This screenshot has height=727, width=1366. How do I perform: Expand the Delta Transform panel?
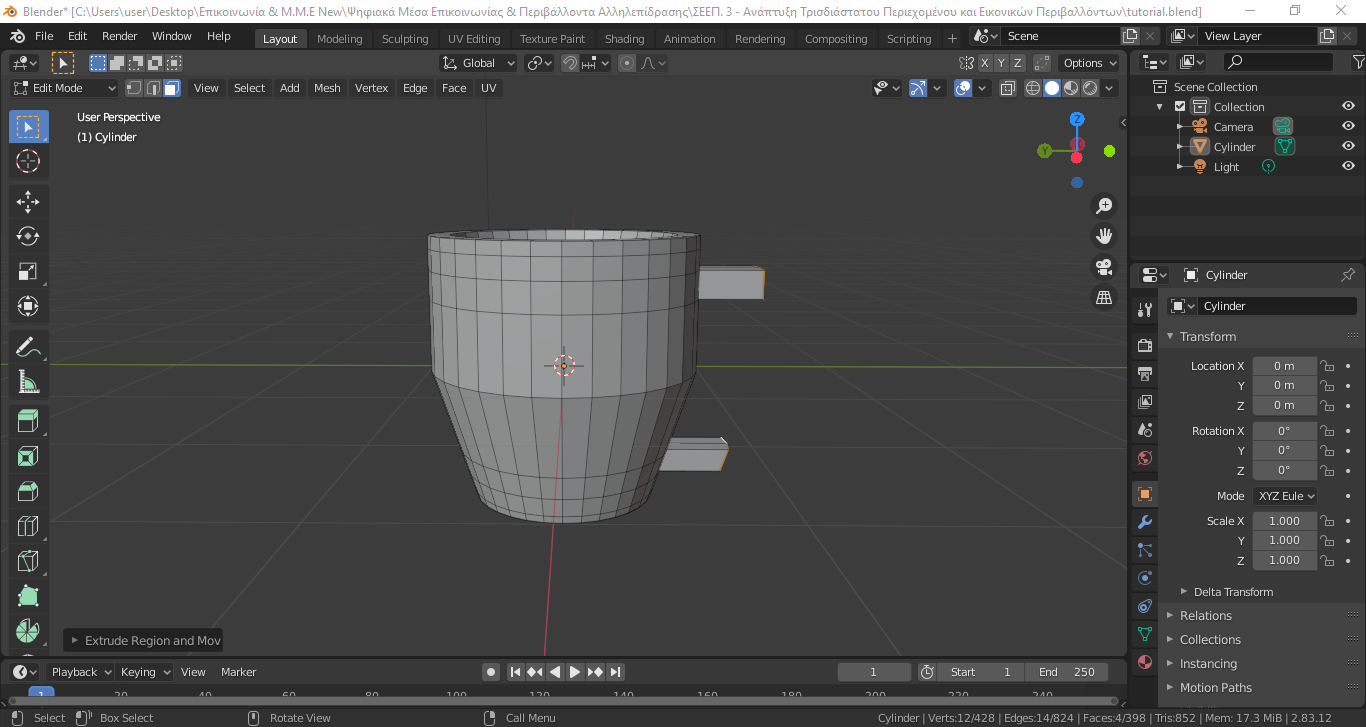pos(1233,591)
